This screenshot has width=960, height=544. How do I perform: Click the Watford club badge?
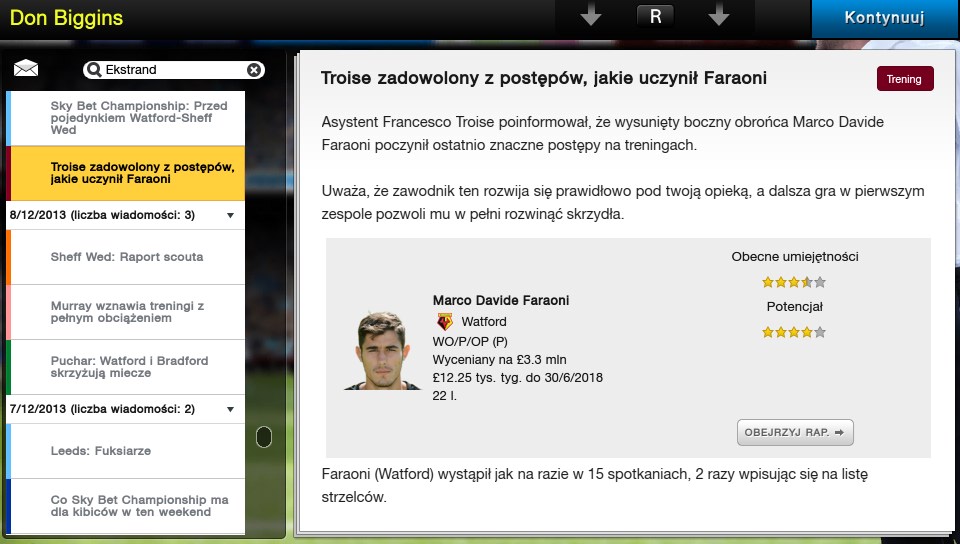click(445, 322)
